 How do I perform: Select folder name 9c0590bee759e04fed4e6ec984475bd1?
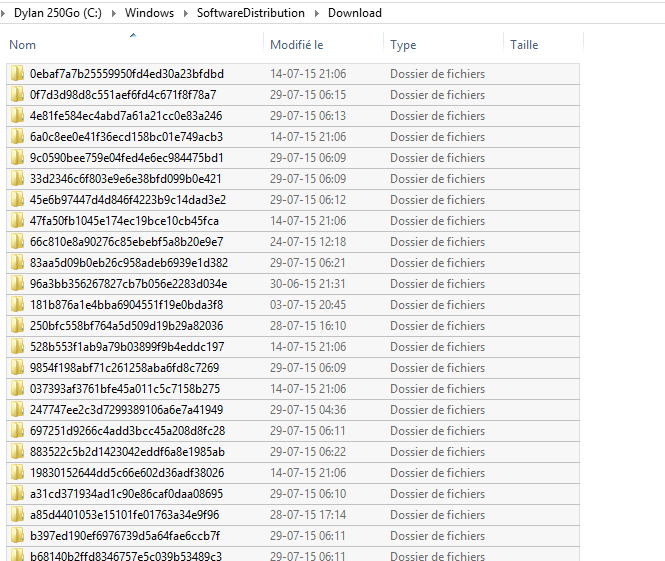(x=126, y=158)
